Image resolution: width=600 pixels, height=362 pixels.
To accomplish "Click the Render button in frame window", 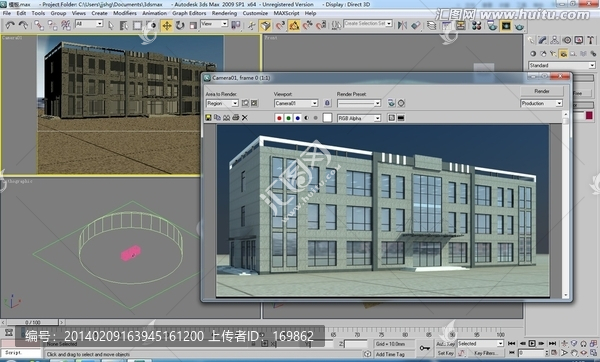I will tap(541, 91).
